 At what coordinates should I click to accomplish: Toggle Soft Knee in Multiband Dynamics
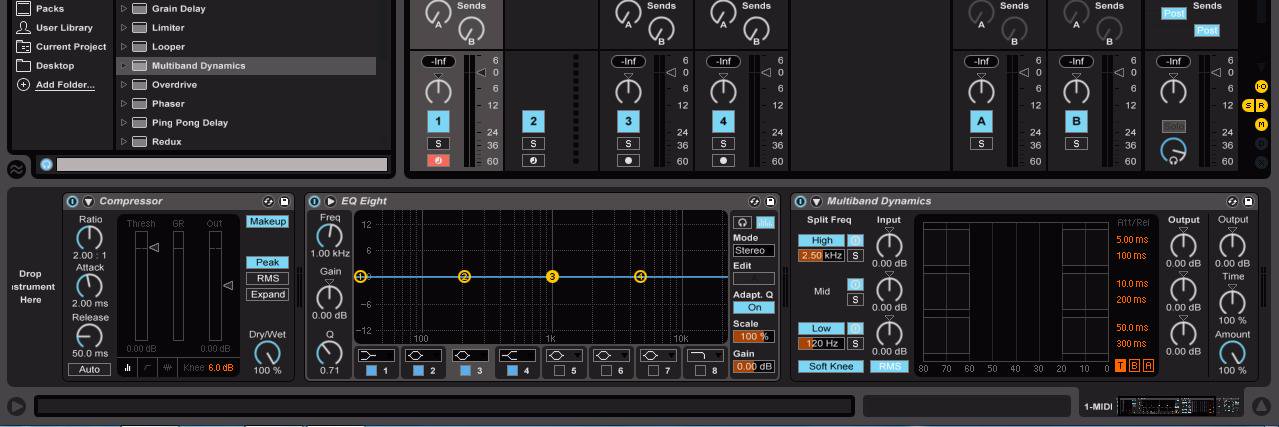831,366
